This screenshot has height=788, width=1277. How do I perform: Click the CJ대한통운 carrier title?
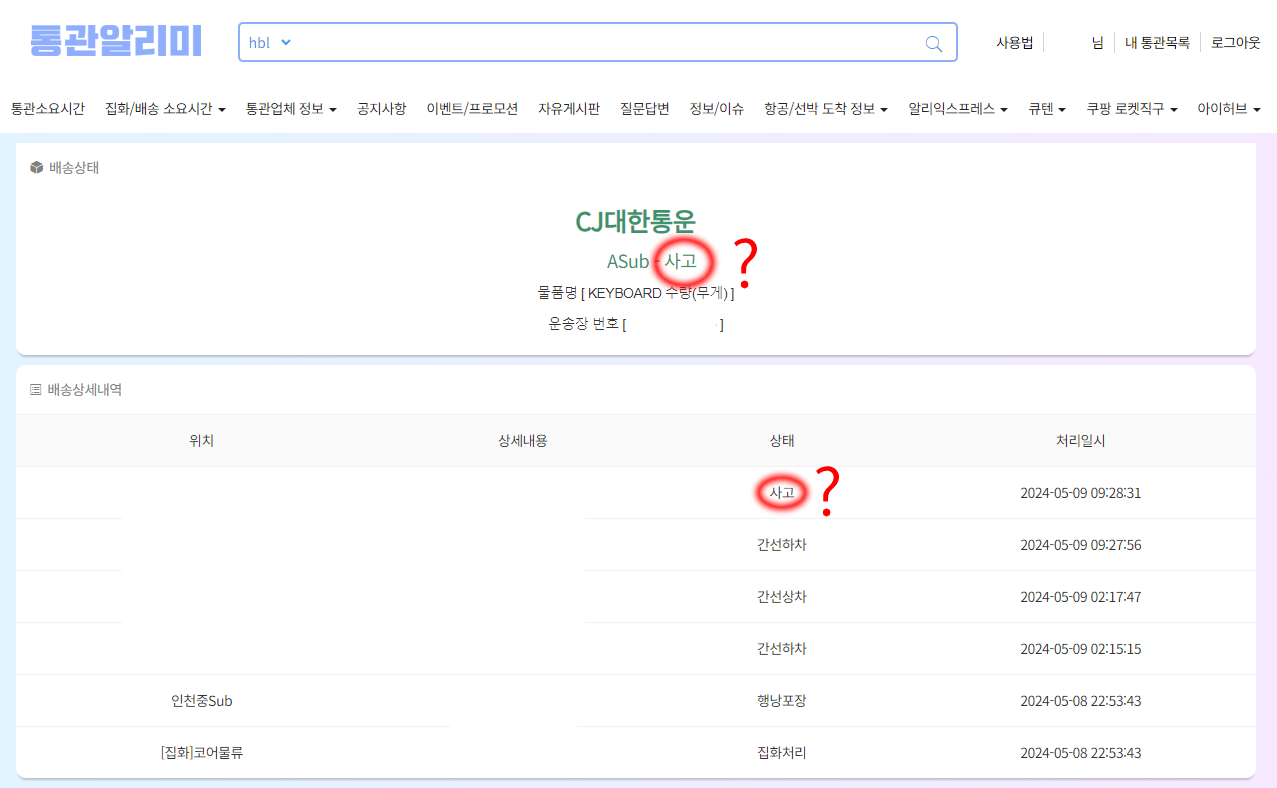(x=635, y=221)
